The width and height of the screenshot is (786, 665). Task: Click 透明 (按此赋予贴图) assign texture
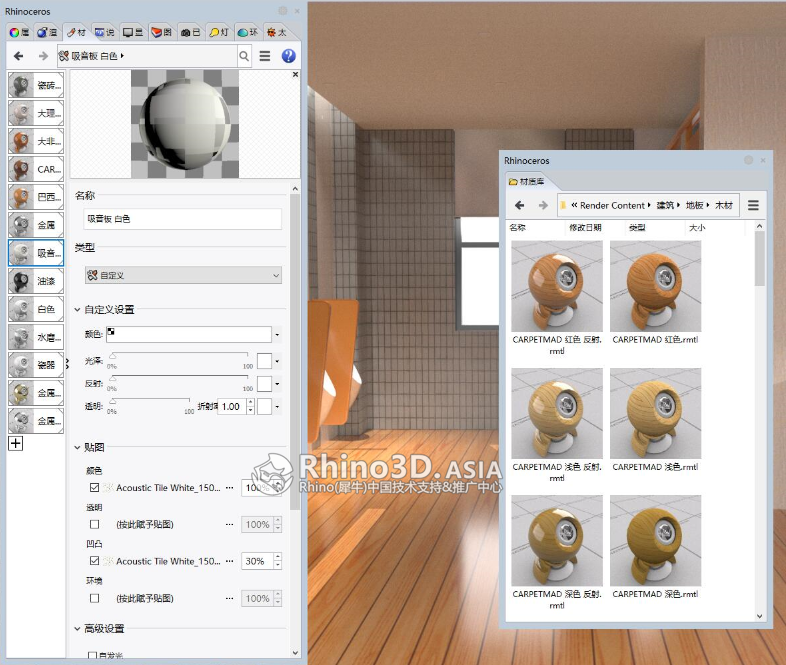[145, 524]
